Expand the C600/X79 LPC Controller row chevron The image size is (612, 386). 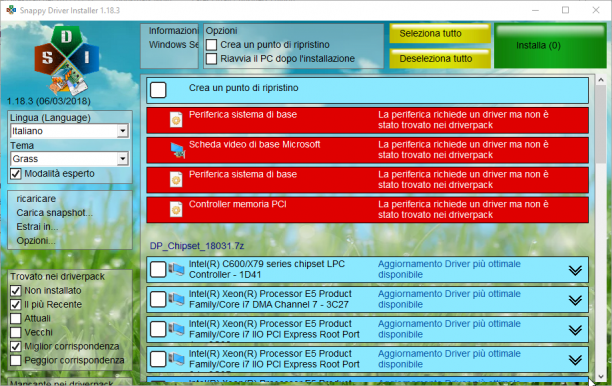pyautogui.click(x=575, y=270)
